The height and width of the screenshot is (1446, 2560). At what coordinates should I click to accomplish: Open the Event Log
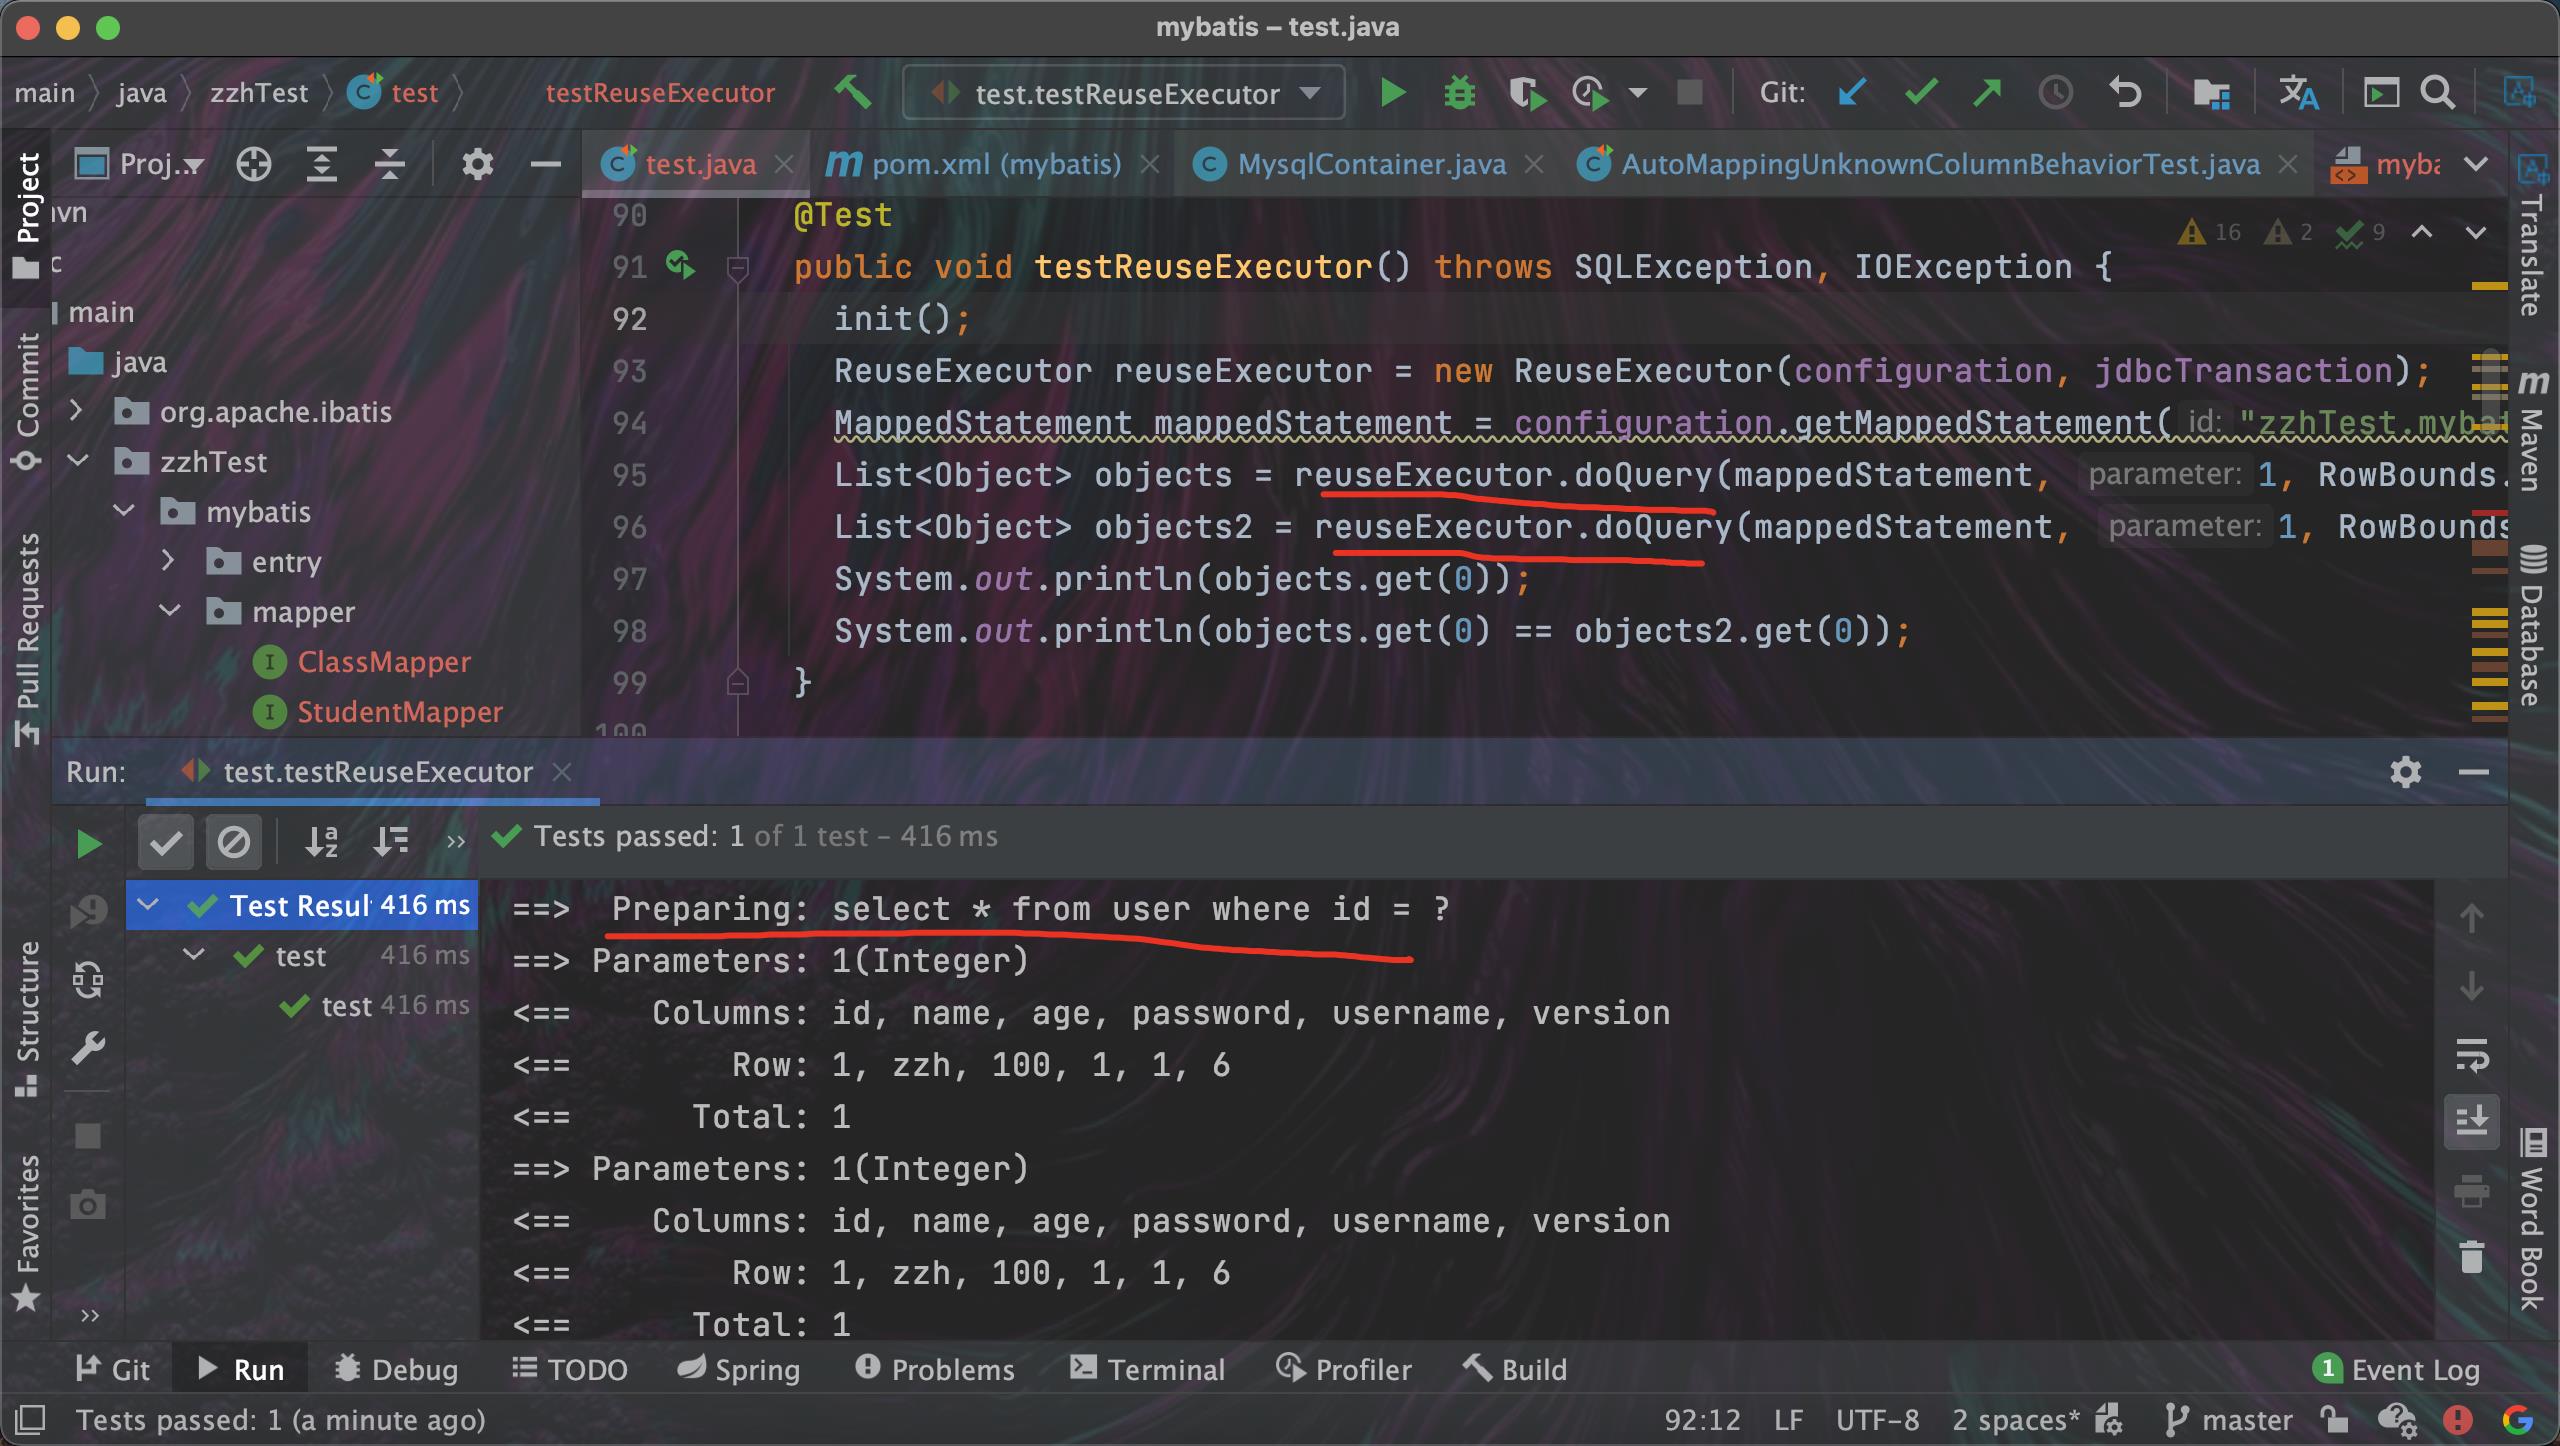pos(2396,1369)
